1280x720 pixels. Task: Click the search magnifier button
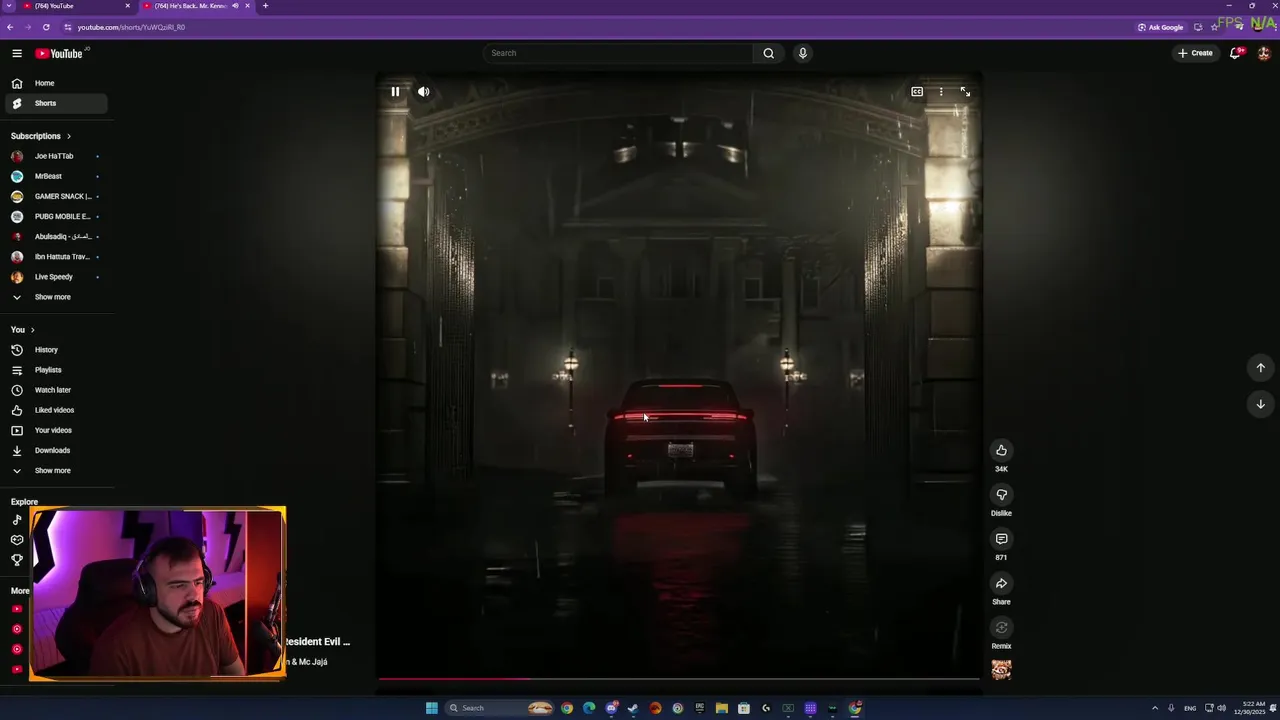[768, 53]
